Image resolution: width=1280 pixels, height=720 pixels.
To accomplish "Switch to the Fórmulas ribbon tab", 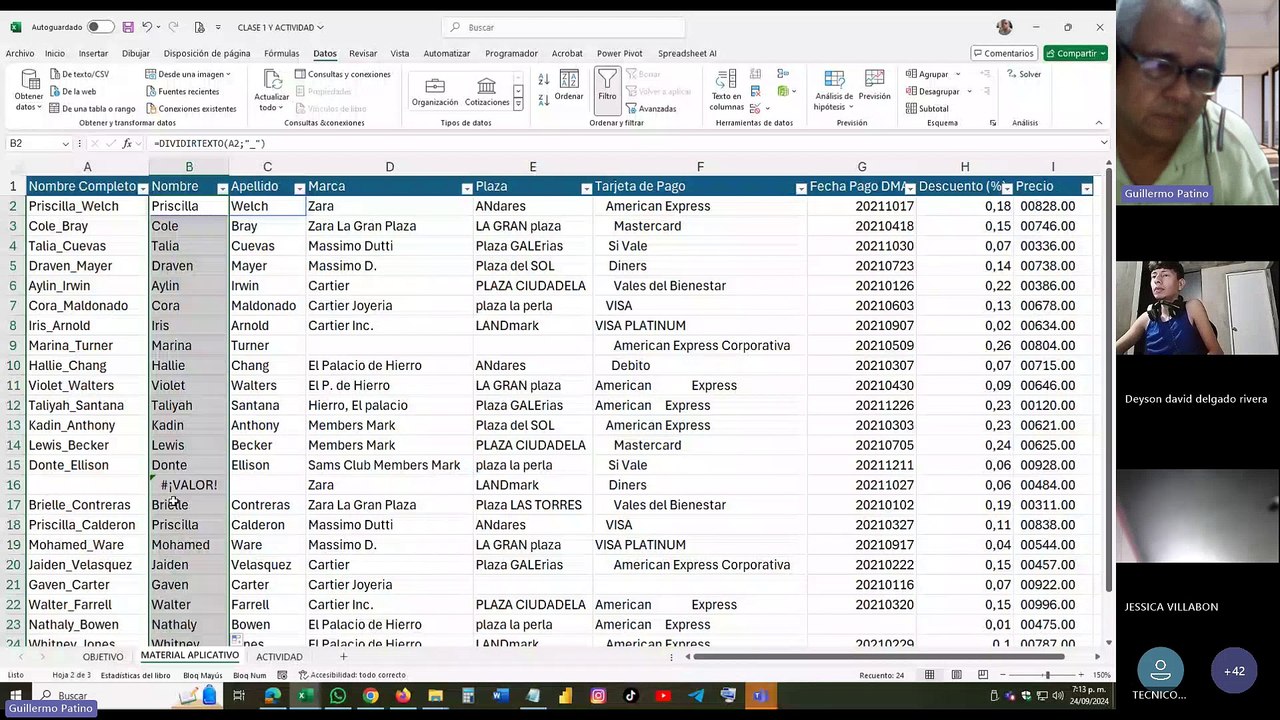I will coord(282,53).
